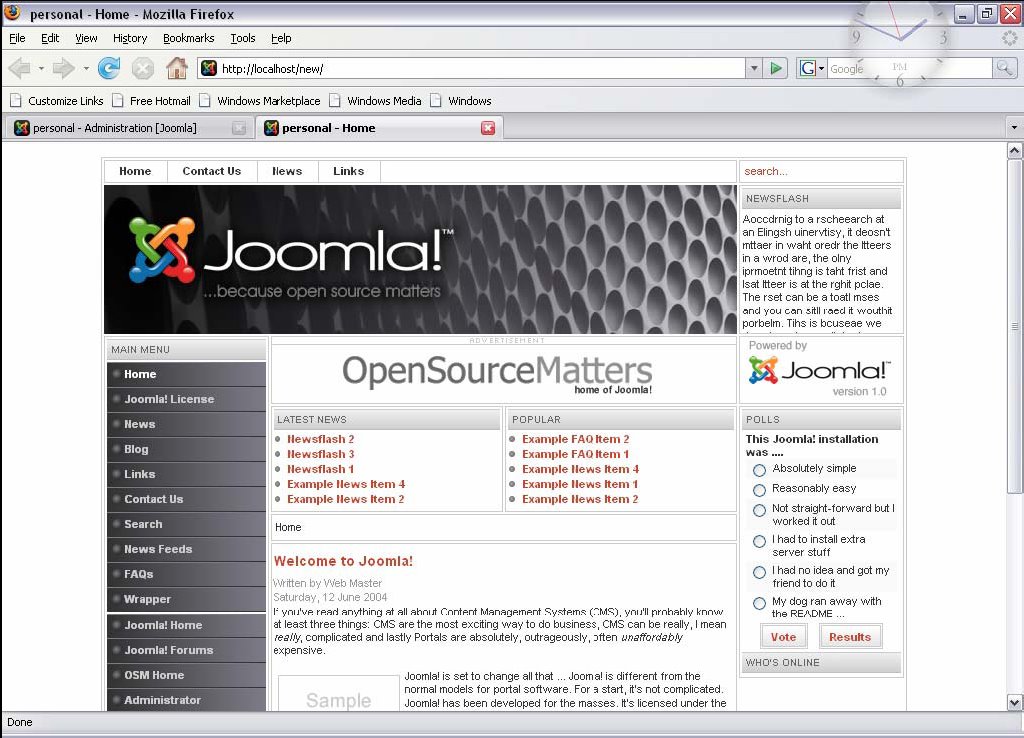Screen dimensions: 1024x738
Task: Open the Tools menu
Action: coord(242,38)
